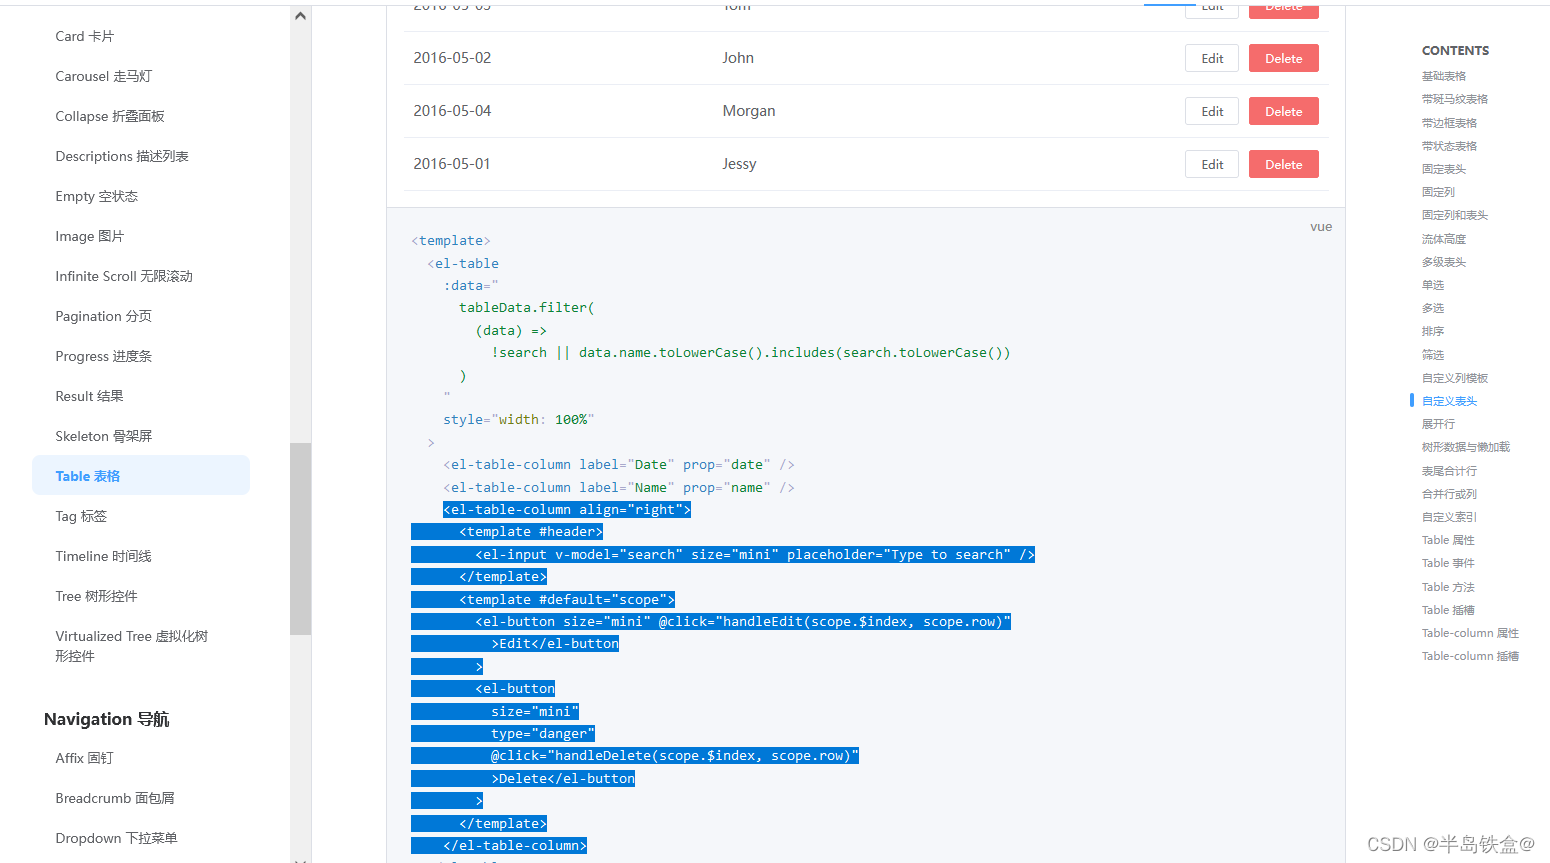Image resolution: width=1550 pixels, height=863 pixels.
Task: Select Result 结果 sidebar item
Action: click(90, 396)
